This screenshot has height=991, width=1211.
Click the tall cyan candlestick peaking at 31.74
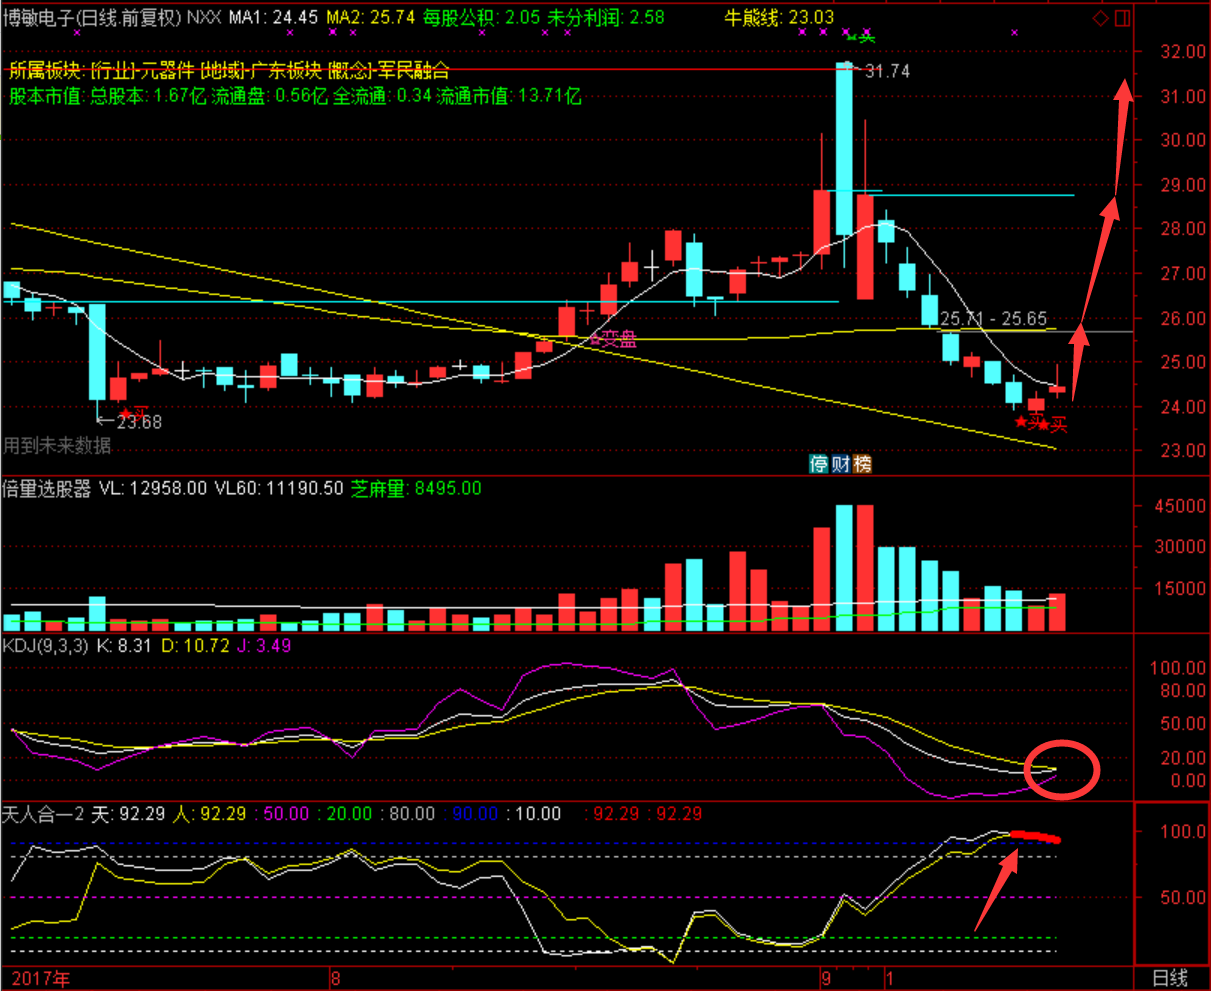845,150
